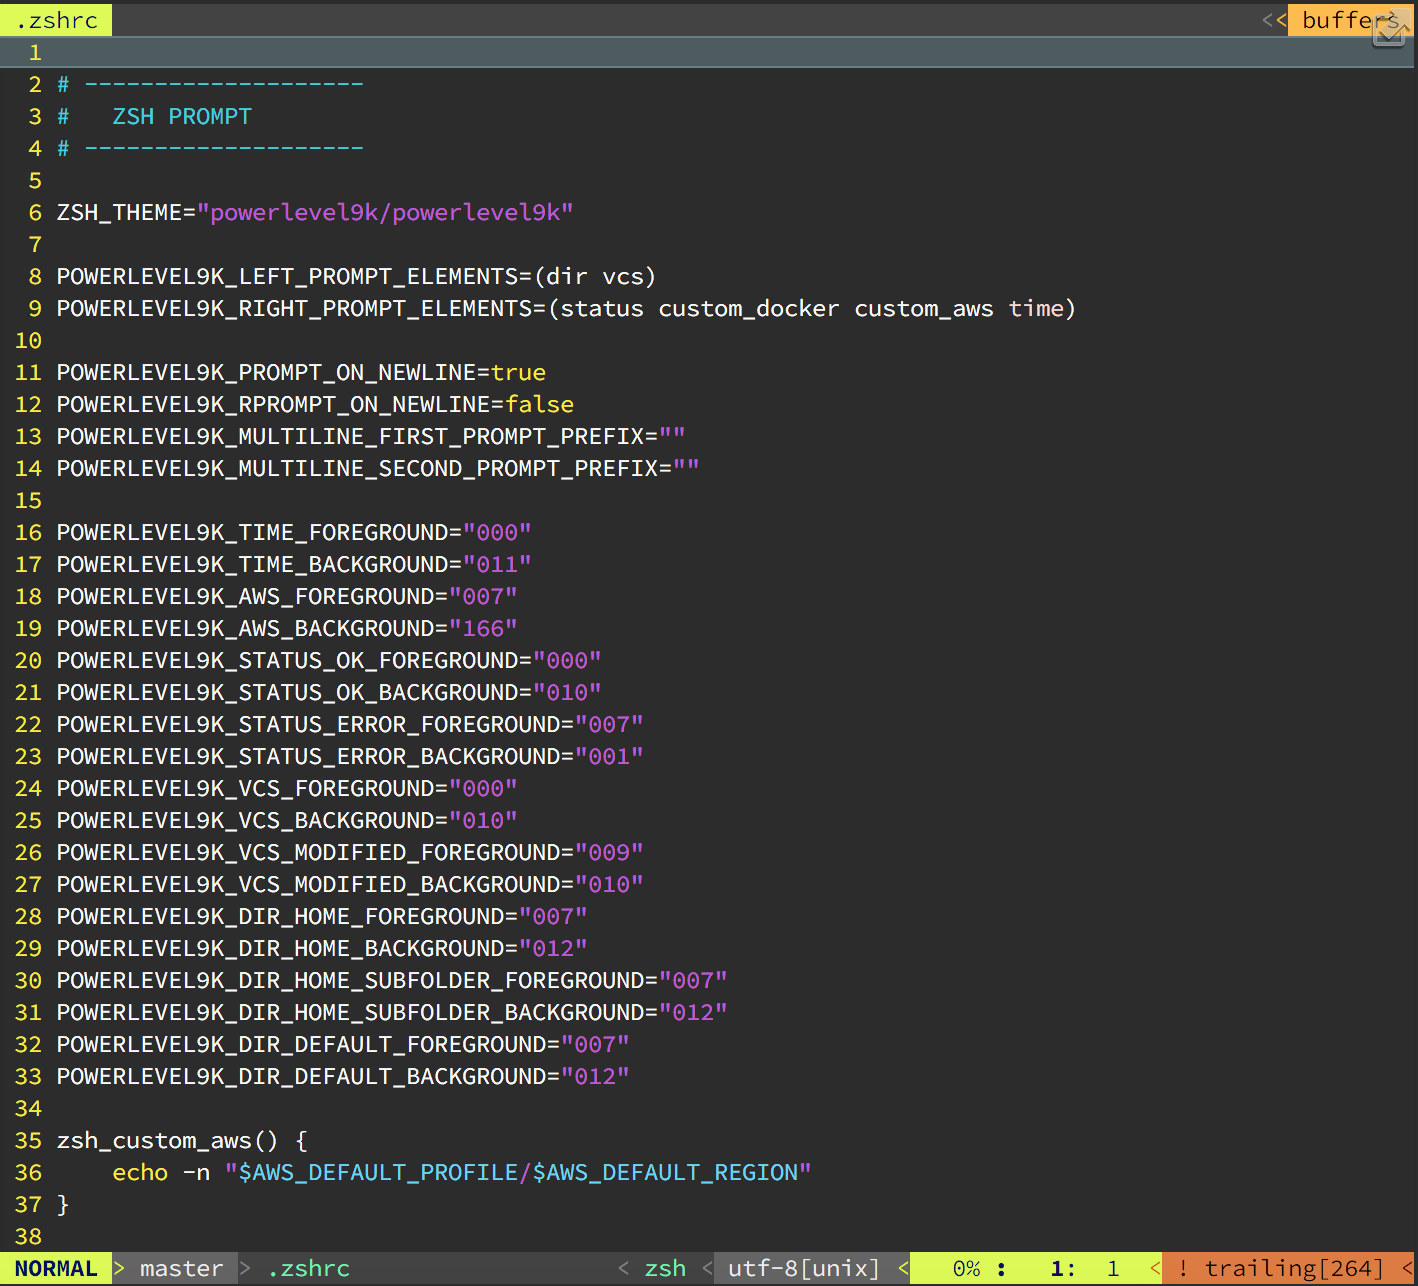1418x1286 pixels.
Task: Click the .zshrc filename in status line
Action: pos(308,1268)
